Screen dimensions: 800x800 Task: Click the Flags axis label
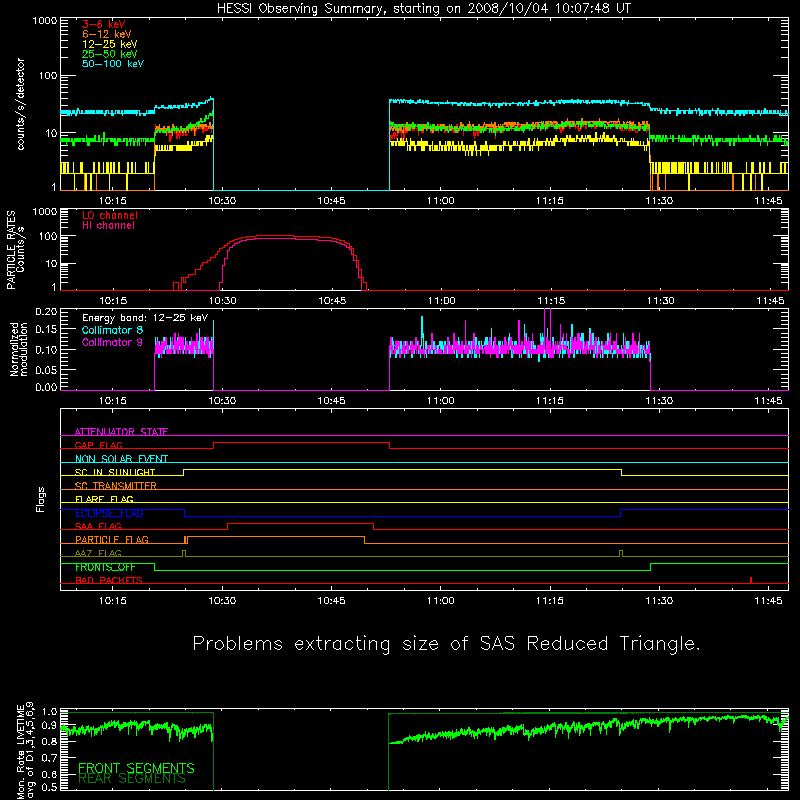pyautogui.click(x=40, y=499)
